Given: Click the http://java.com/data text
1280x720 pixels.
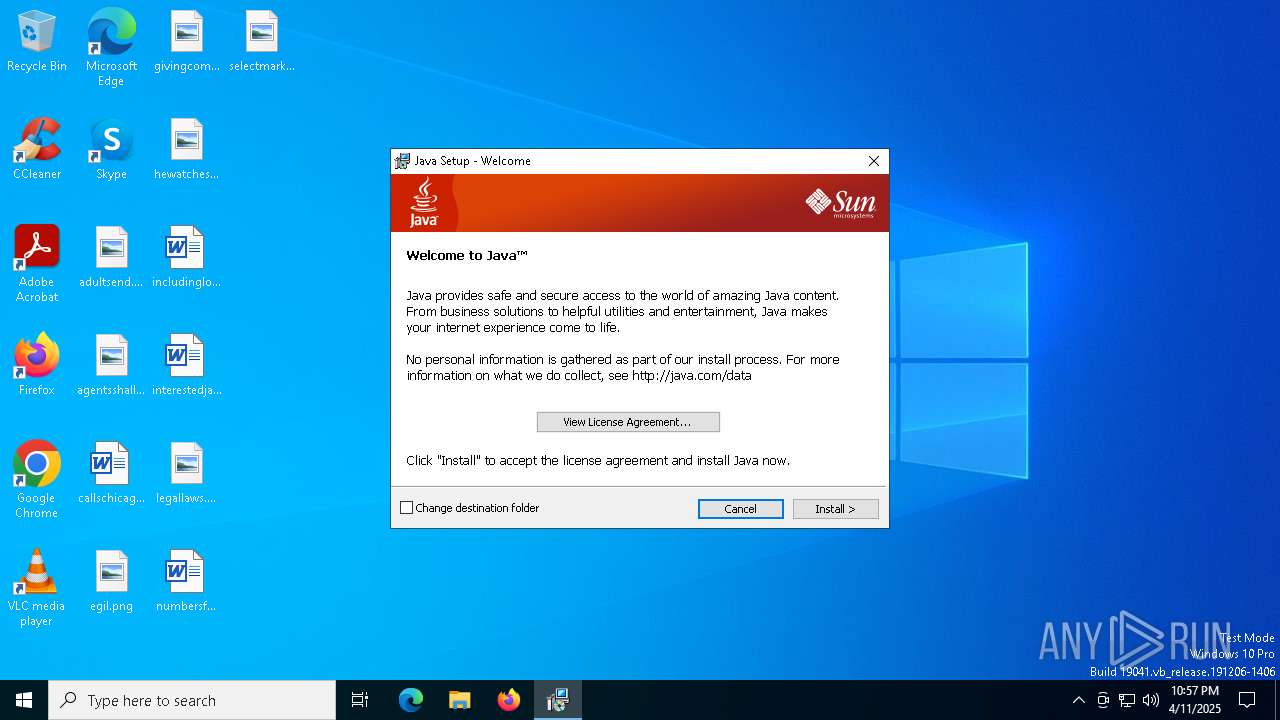Looking at the screenshot, I should [692, 376].
